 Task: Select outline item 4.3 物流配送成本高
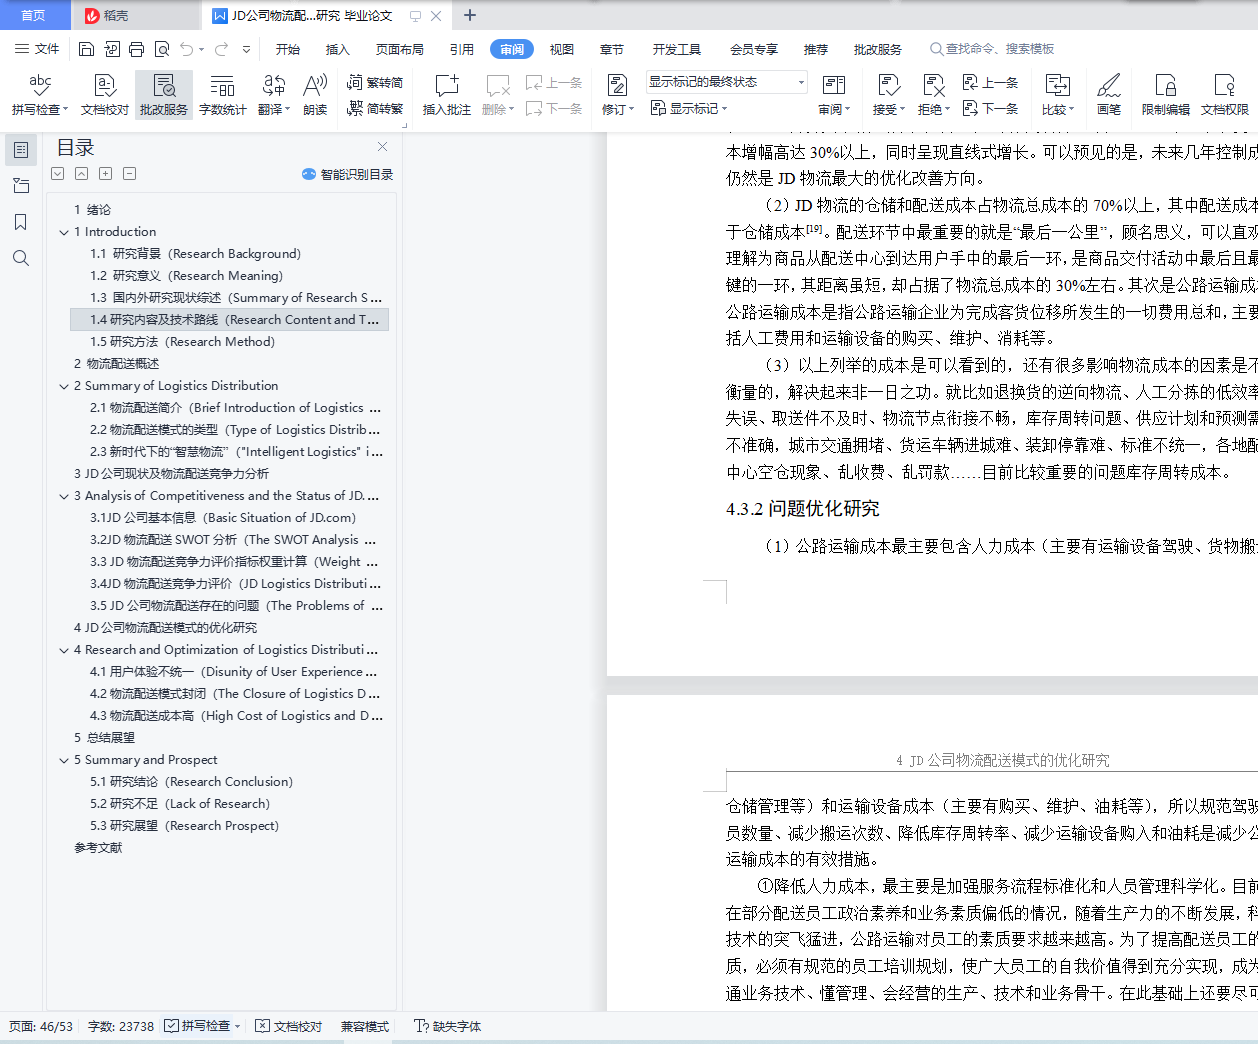(236, 716)
